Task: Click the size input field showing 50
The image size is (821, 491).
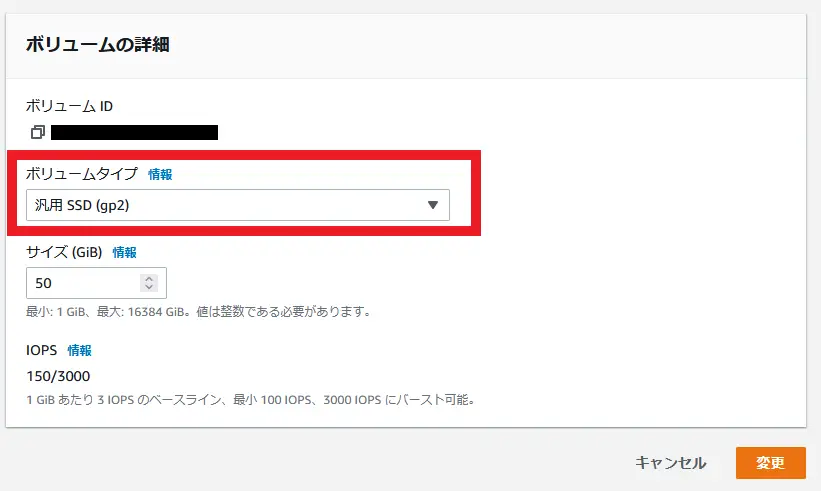Action: click(96, 283)
